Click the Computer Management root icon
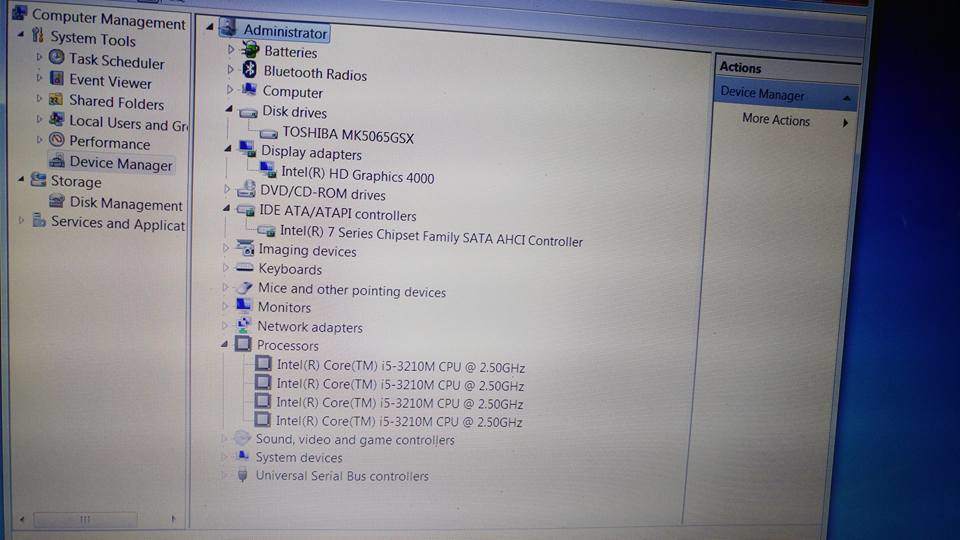The image size is (960, 540). point(19,12)
